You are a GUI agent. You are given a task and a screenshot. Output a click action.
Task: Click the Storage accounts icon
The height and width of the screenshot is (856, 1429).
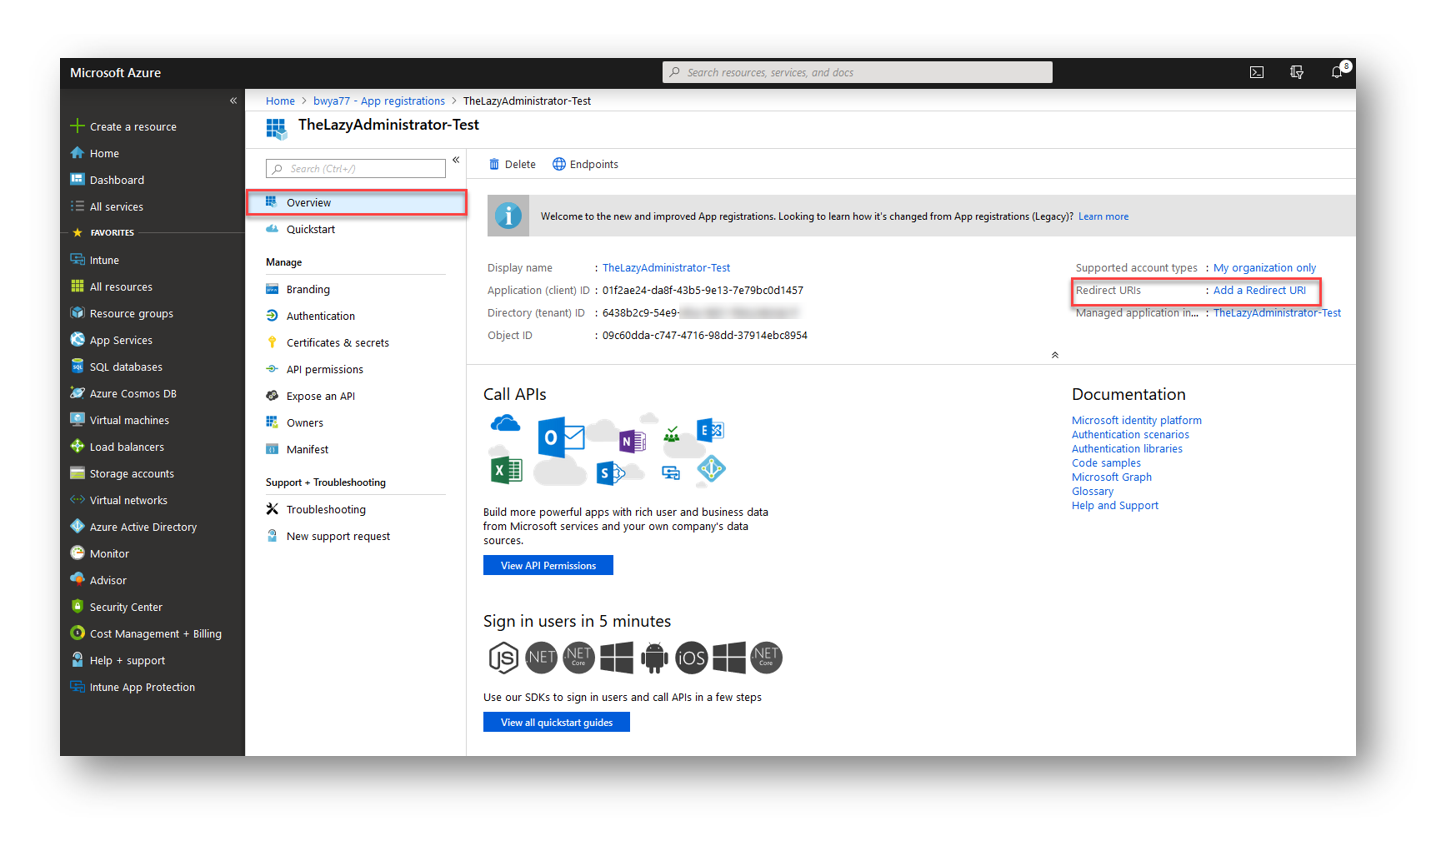77,473
